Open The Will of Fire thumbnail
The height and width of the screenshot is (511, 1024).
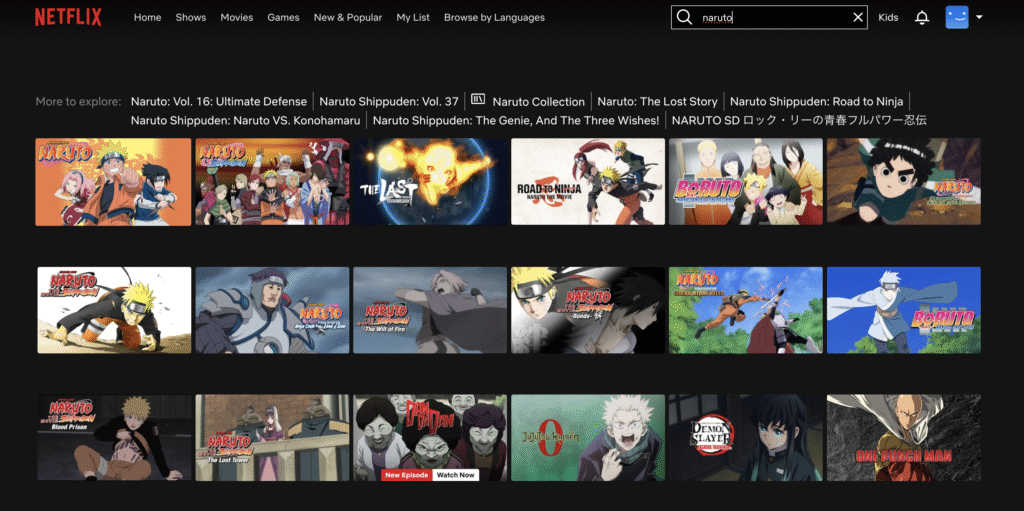coord(430,310)
